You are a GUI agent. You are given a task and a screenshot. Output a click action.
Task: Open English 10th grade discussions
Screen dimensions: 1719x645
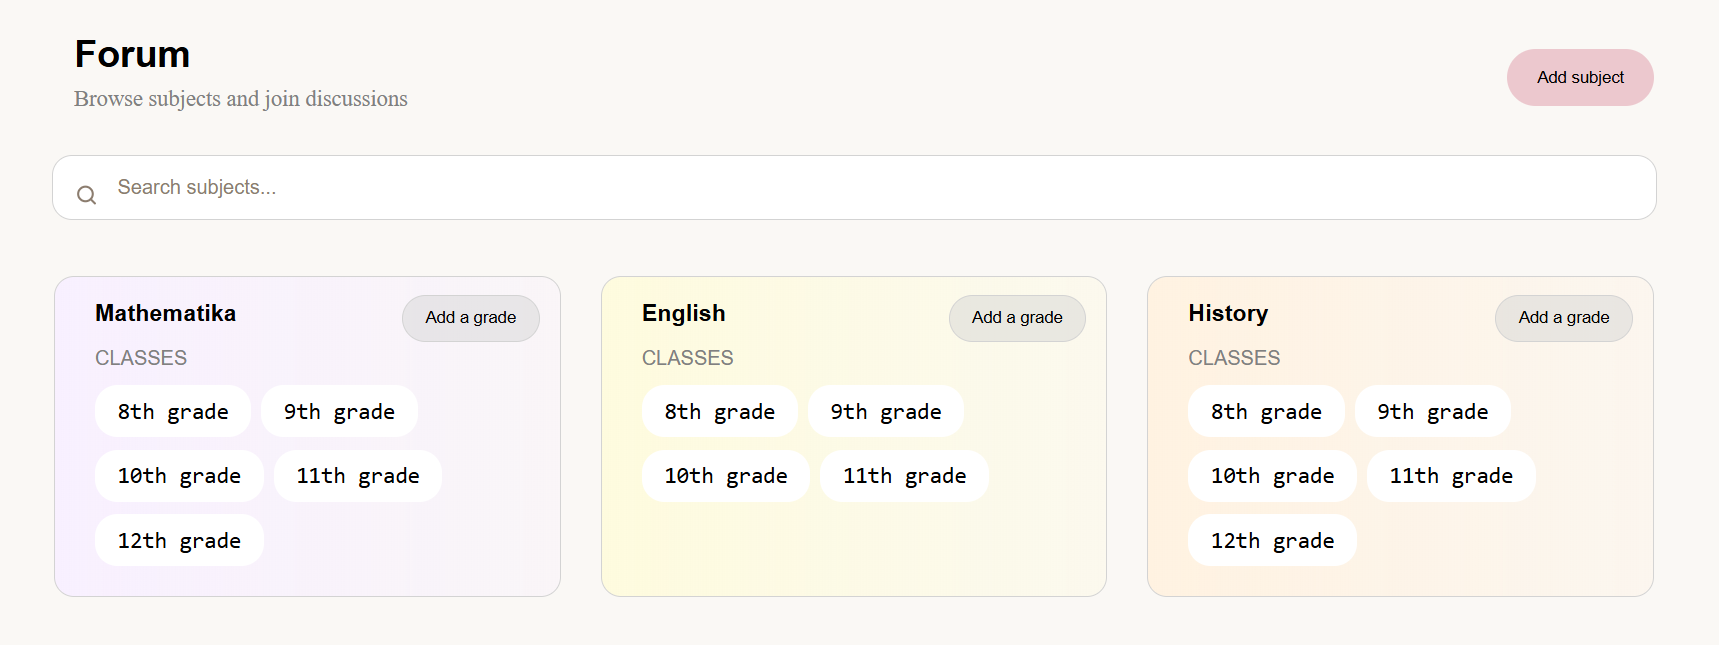click(725, 476)
